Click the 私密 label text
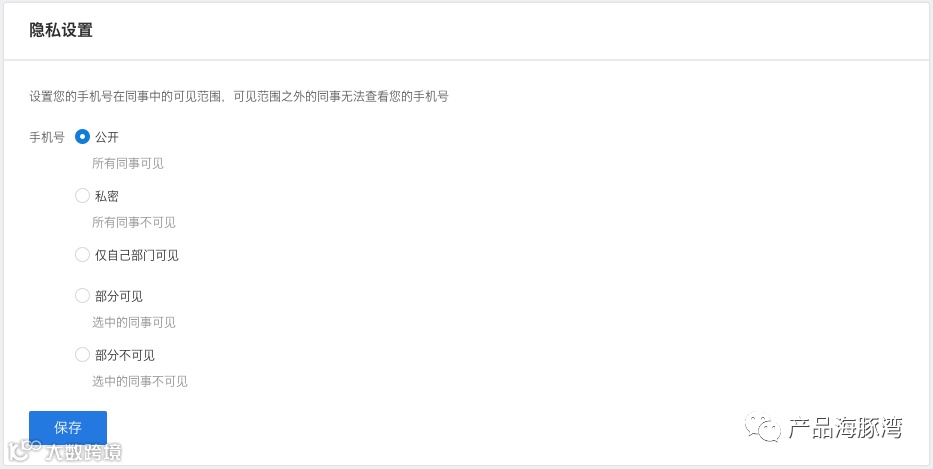Viewport: 933px width, 469px height. tap(107, 196)
